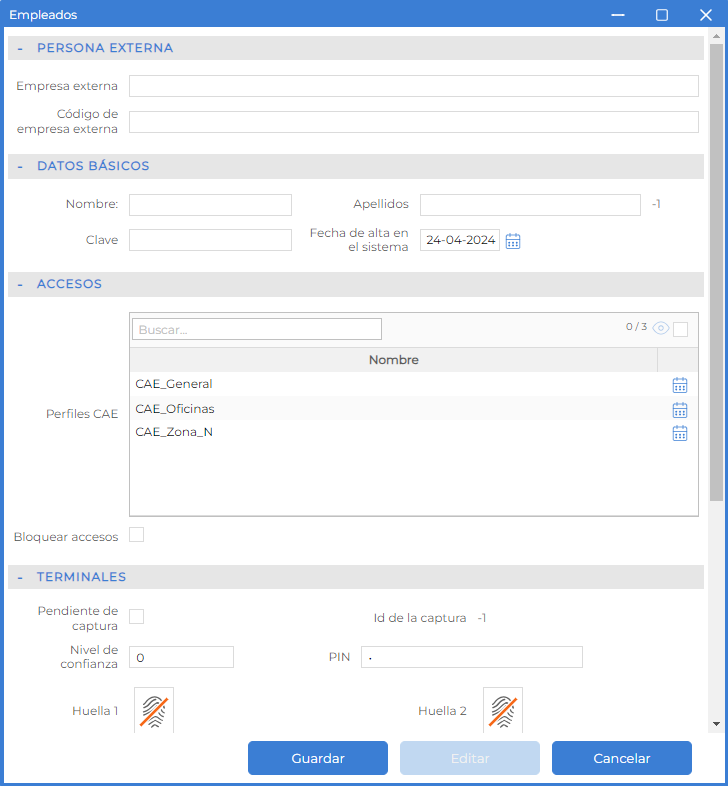Focus the Empresa externa field
728x786 pixels.
click(414, 86)
